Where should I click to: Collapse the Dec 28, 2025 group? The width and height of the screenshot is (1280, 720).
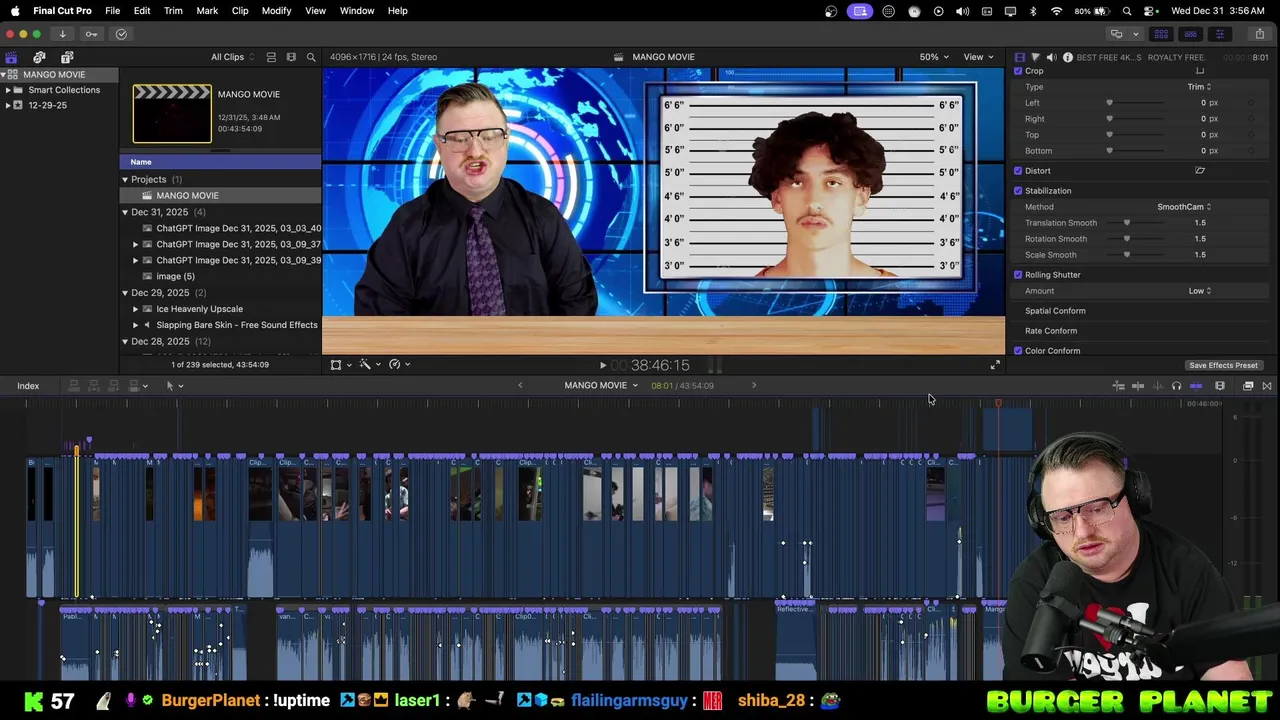point(125,342)
